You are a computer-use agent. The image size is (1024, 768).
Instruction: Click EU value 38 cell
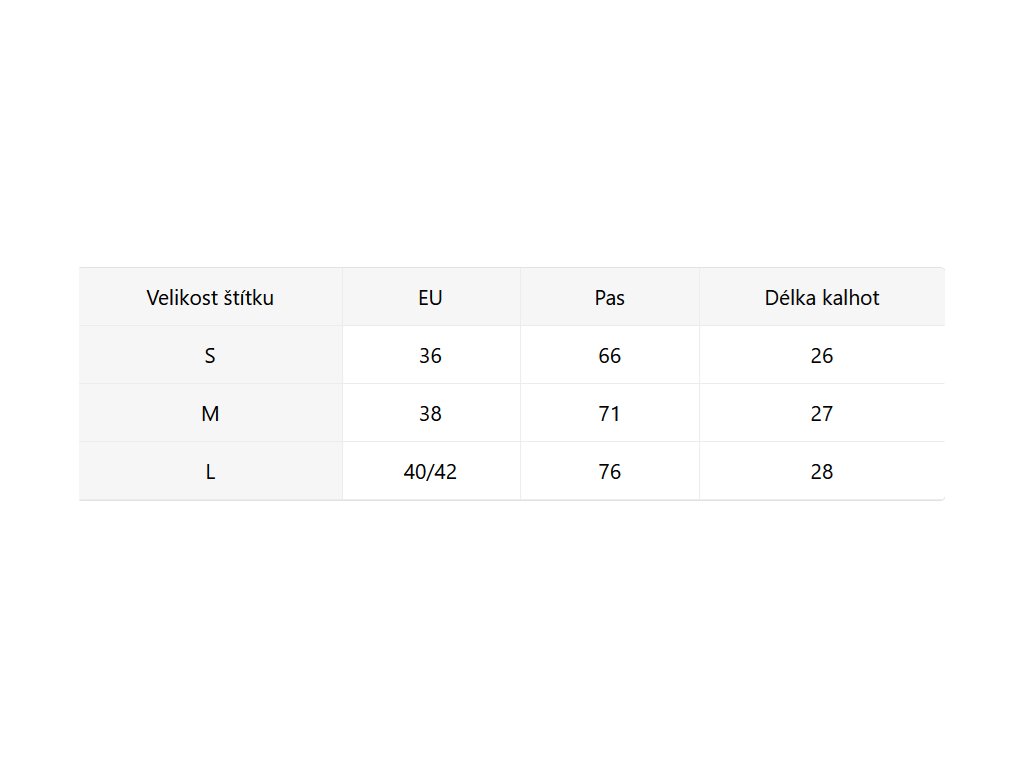[x=430, y=413]
